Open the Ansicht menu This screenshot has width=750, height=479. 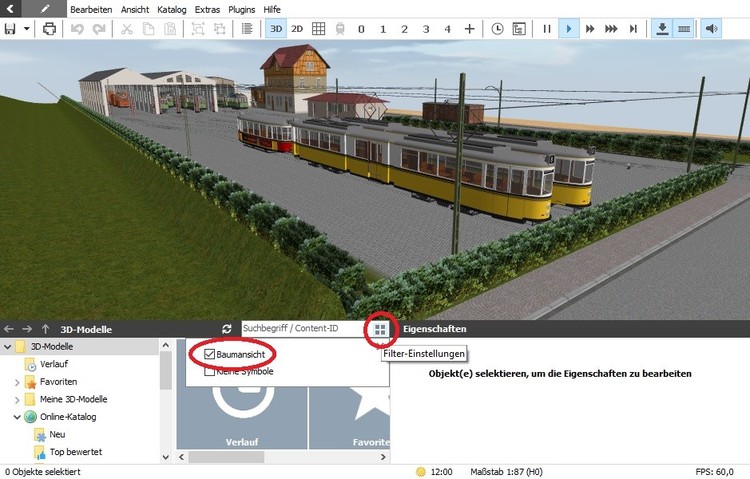(x=135, y=10)
